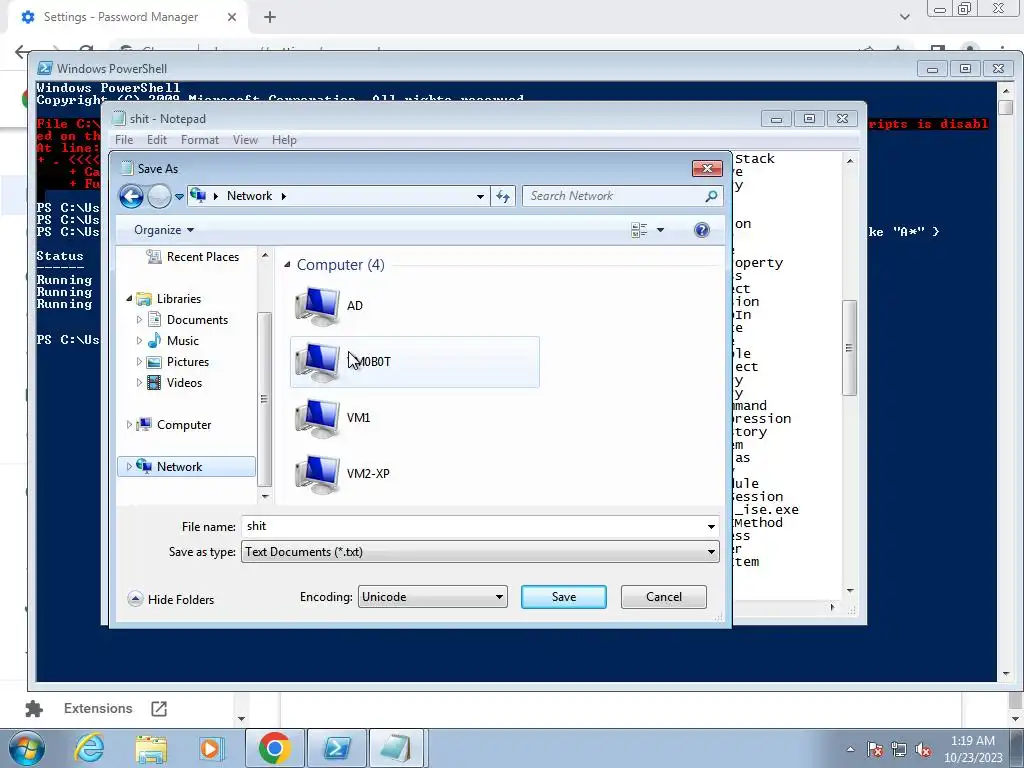
Task: Close the Save As dialog
Action: [x=707, y=168]
